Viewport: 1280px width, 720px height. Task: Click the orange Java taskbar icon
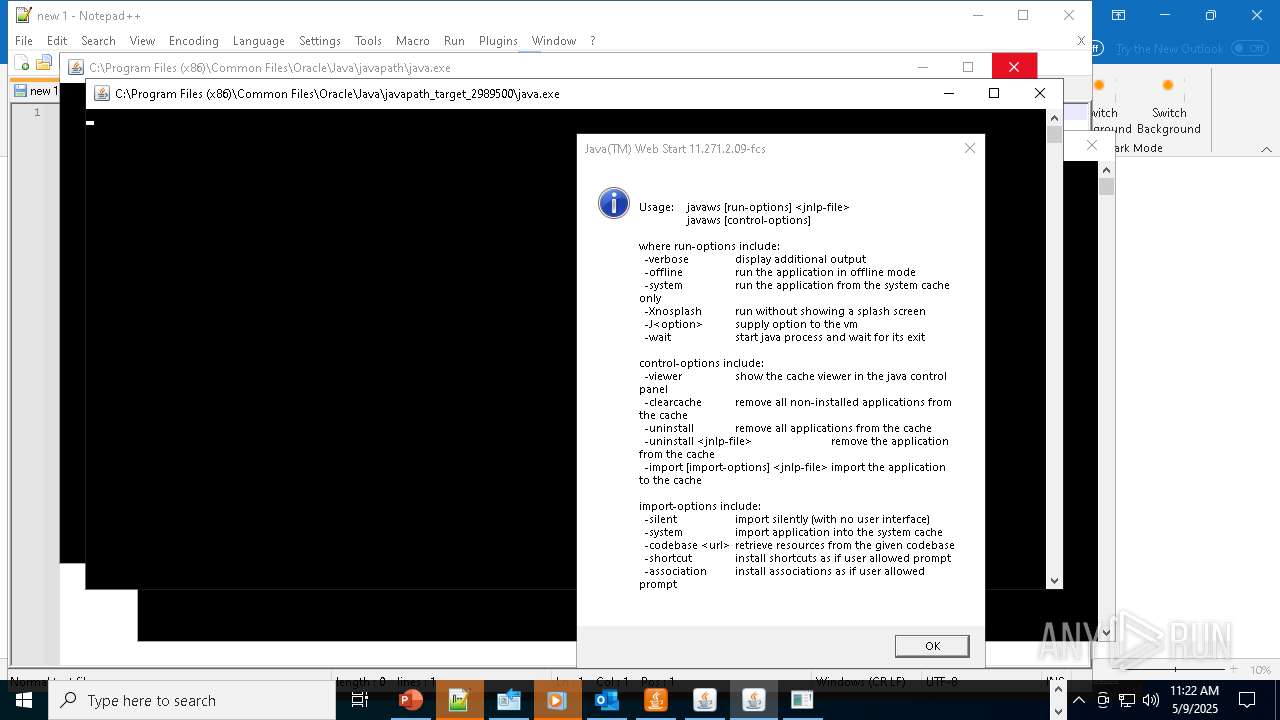655,700
